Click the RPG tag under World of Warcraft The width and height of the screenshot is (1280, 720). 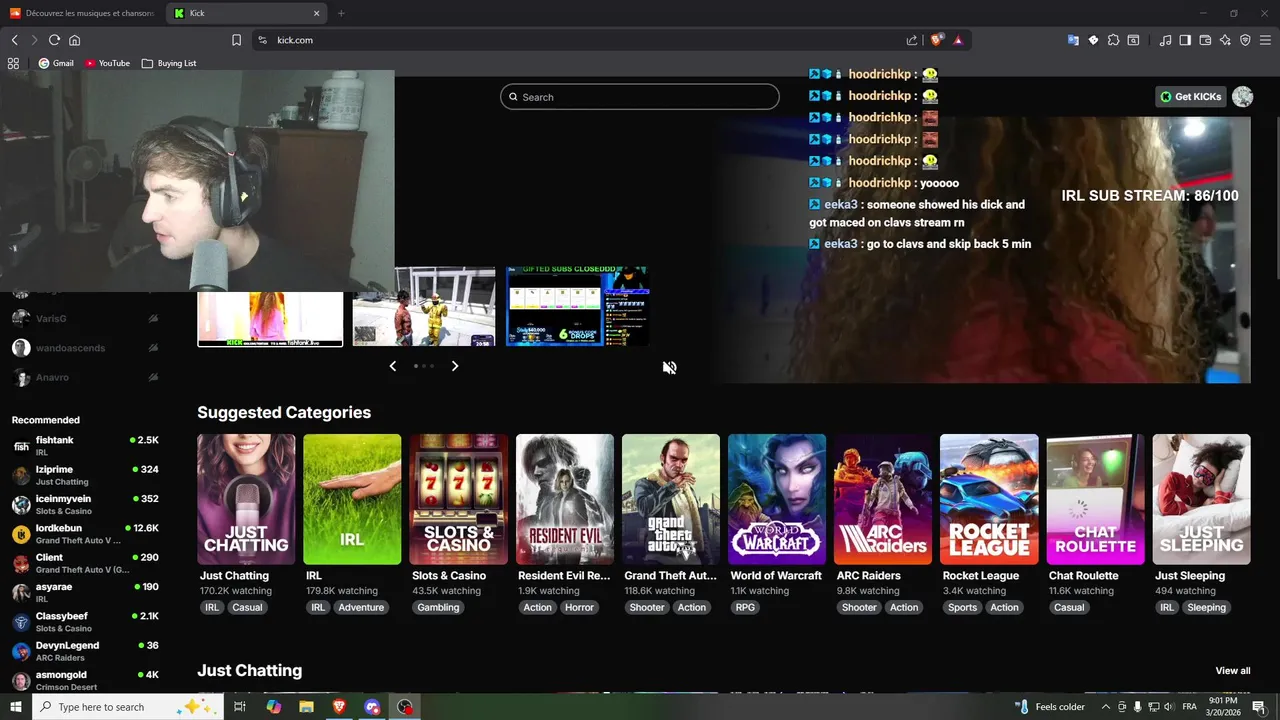click(x=745, y=607)
